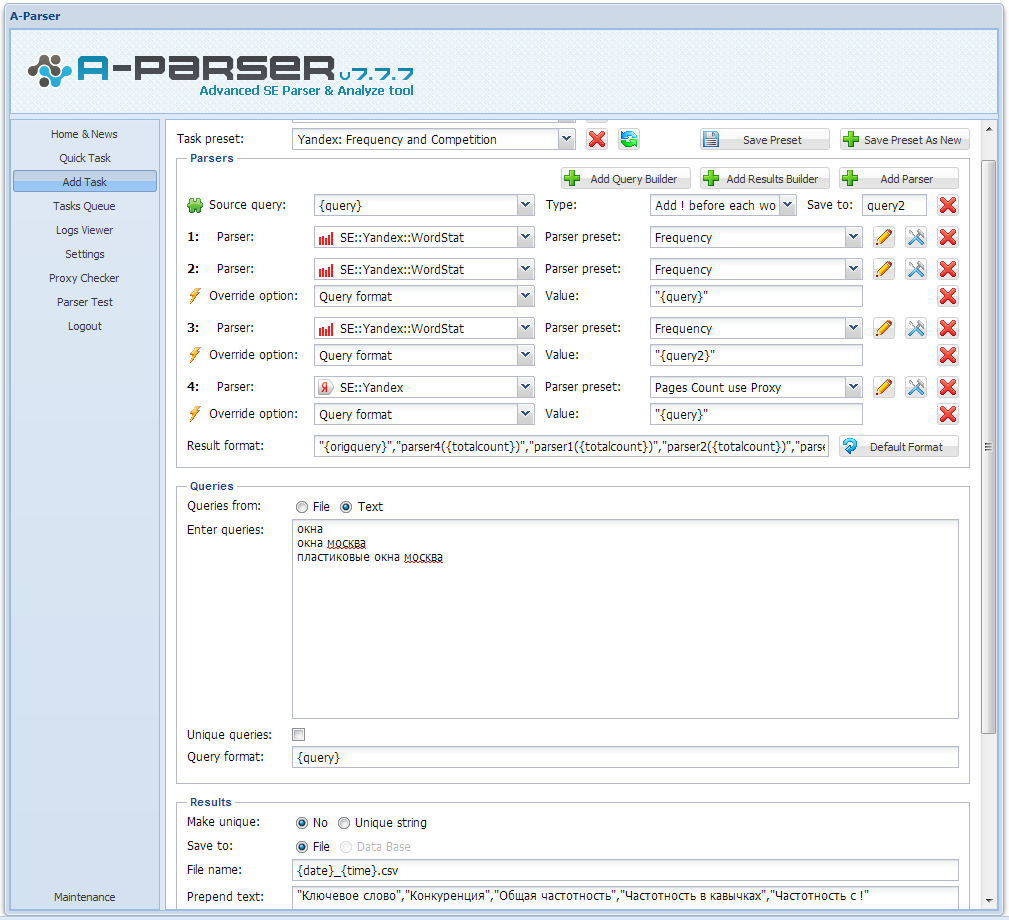Click lightning icon of parser 2 override
Viewport: 1009px width, 920px height.
point(194,296)
